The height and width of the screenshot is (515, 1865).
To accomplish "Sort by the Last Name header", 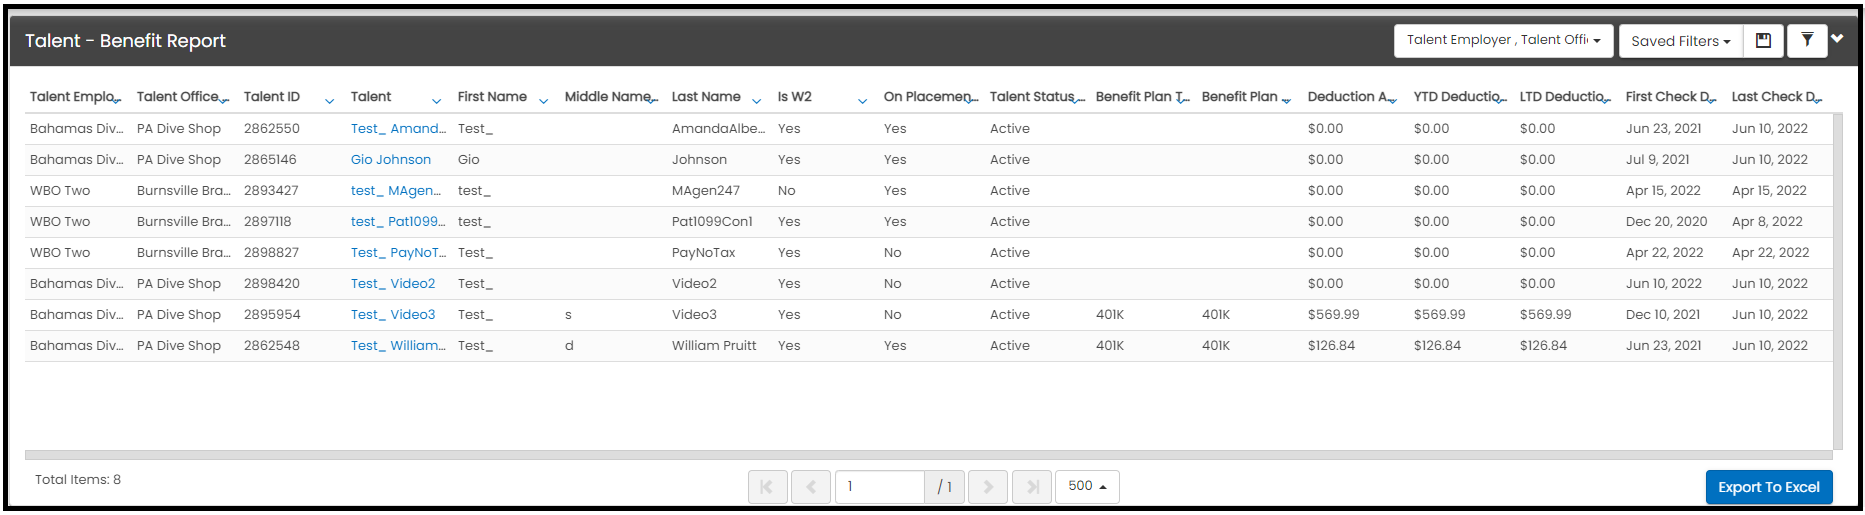I will pos(706,97).
